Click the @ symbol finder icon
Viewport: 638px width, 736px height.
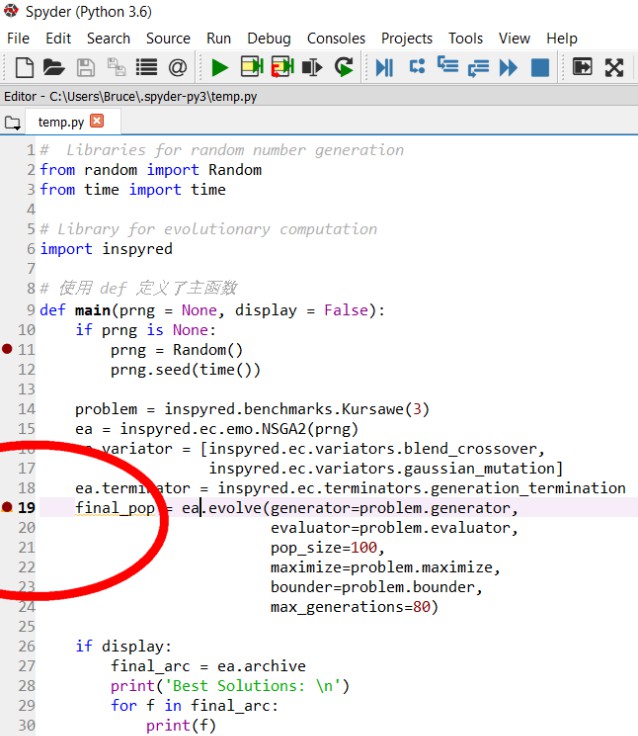point(177,67)
